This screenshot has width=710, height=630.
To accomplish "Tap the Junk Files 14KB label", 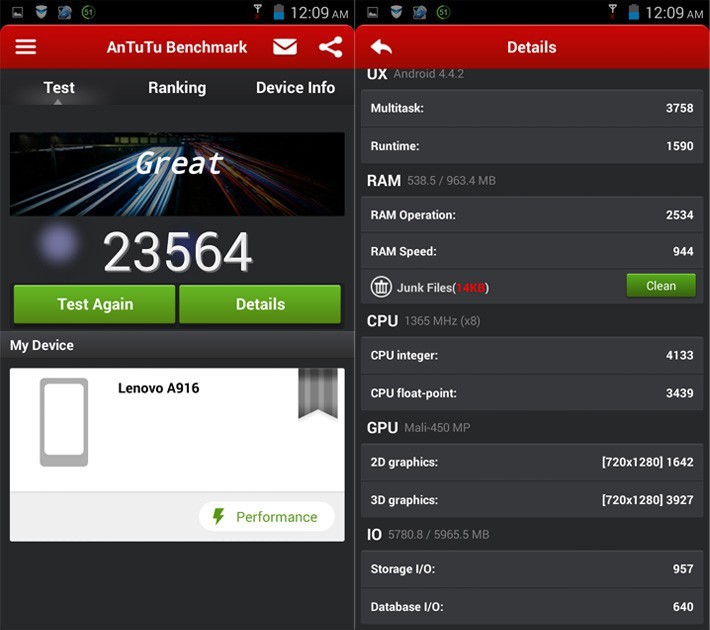I will pos(442,288).
